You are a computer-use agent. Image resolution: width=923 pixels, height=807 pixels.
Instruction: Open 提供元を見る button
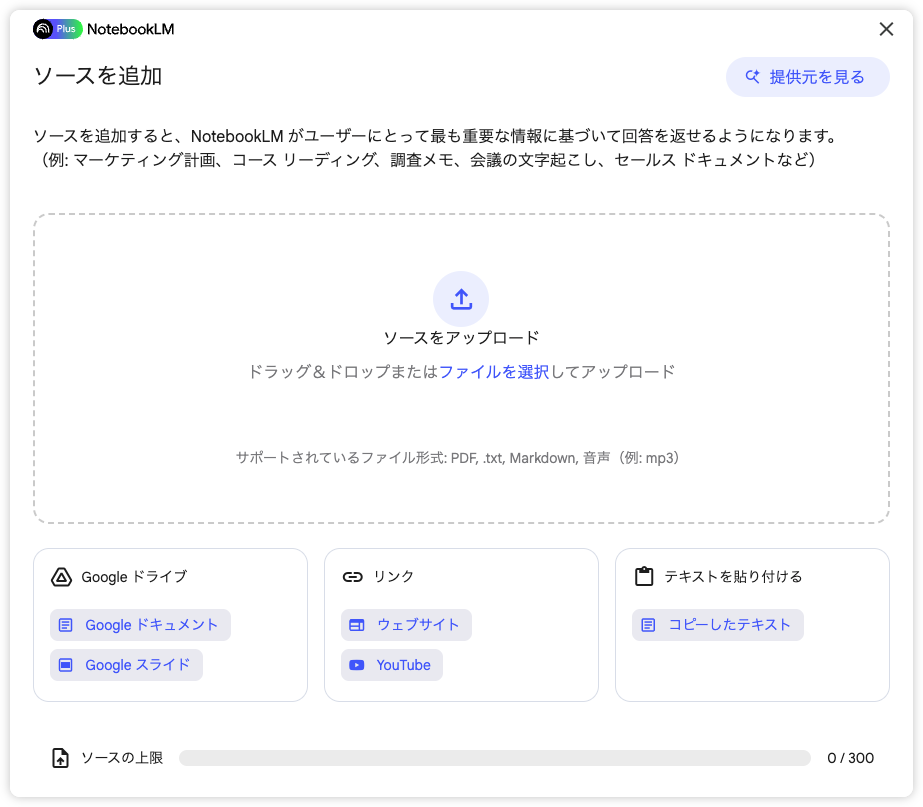coord(807,77)
